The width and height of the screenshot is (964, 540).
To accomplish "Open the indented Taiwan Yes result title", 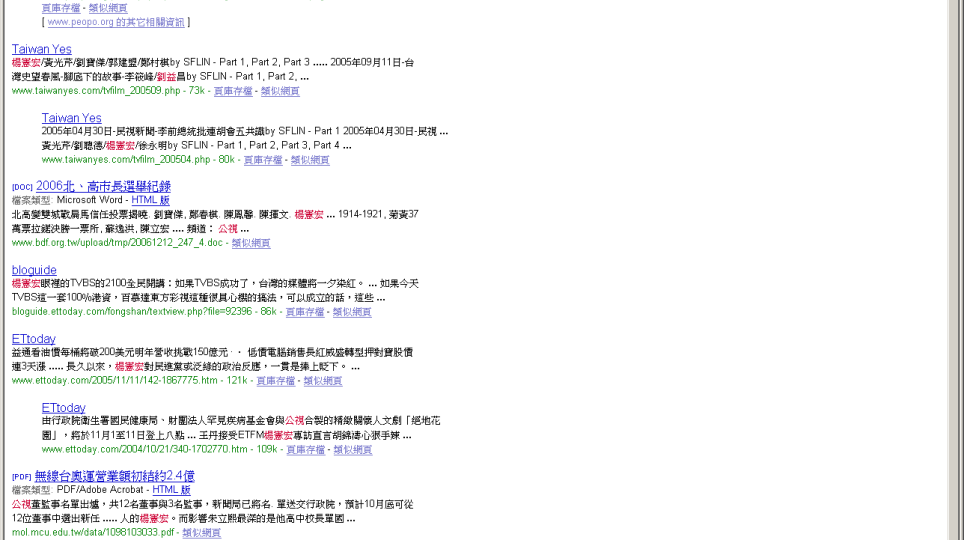I will pos(71,118).
